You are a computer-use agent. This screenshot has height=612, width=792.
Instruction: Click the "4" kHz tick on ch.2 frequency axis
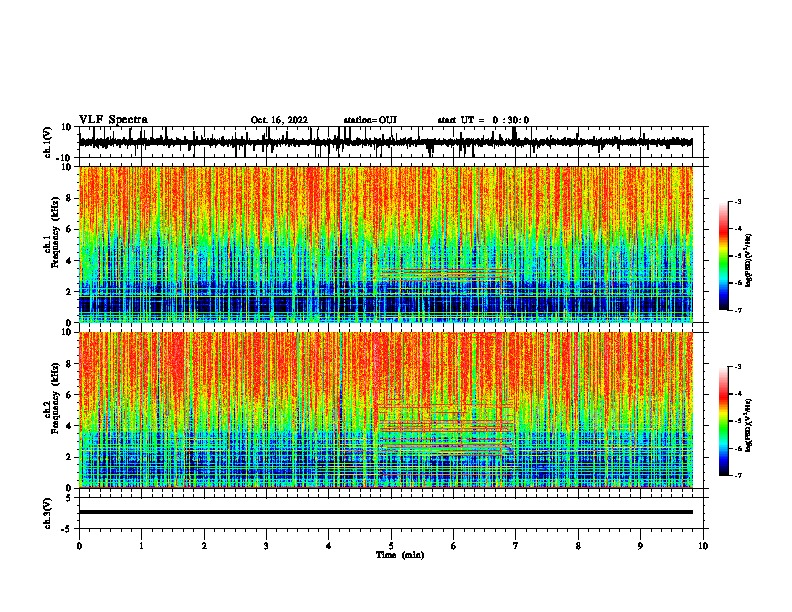point(69,426)
